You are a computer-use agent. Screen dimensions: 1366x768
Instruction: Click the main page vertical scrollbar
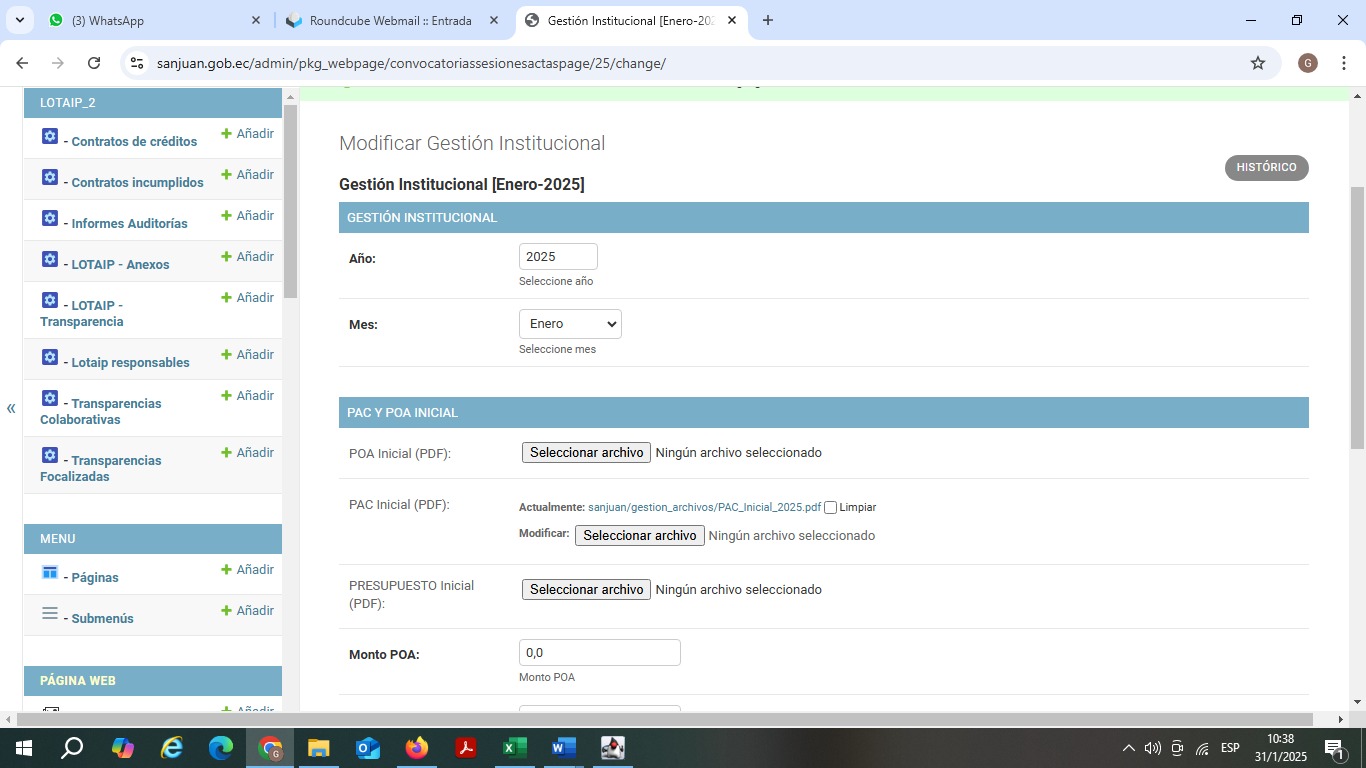(1357, 316)
